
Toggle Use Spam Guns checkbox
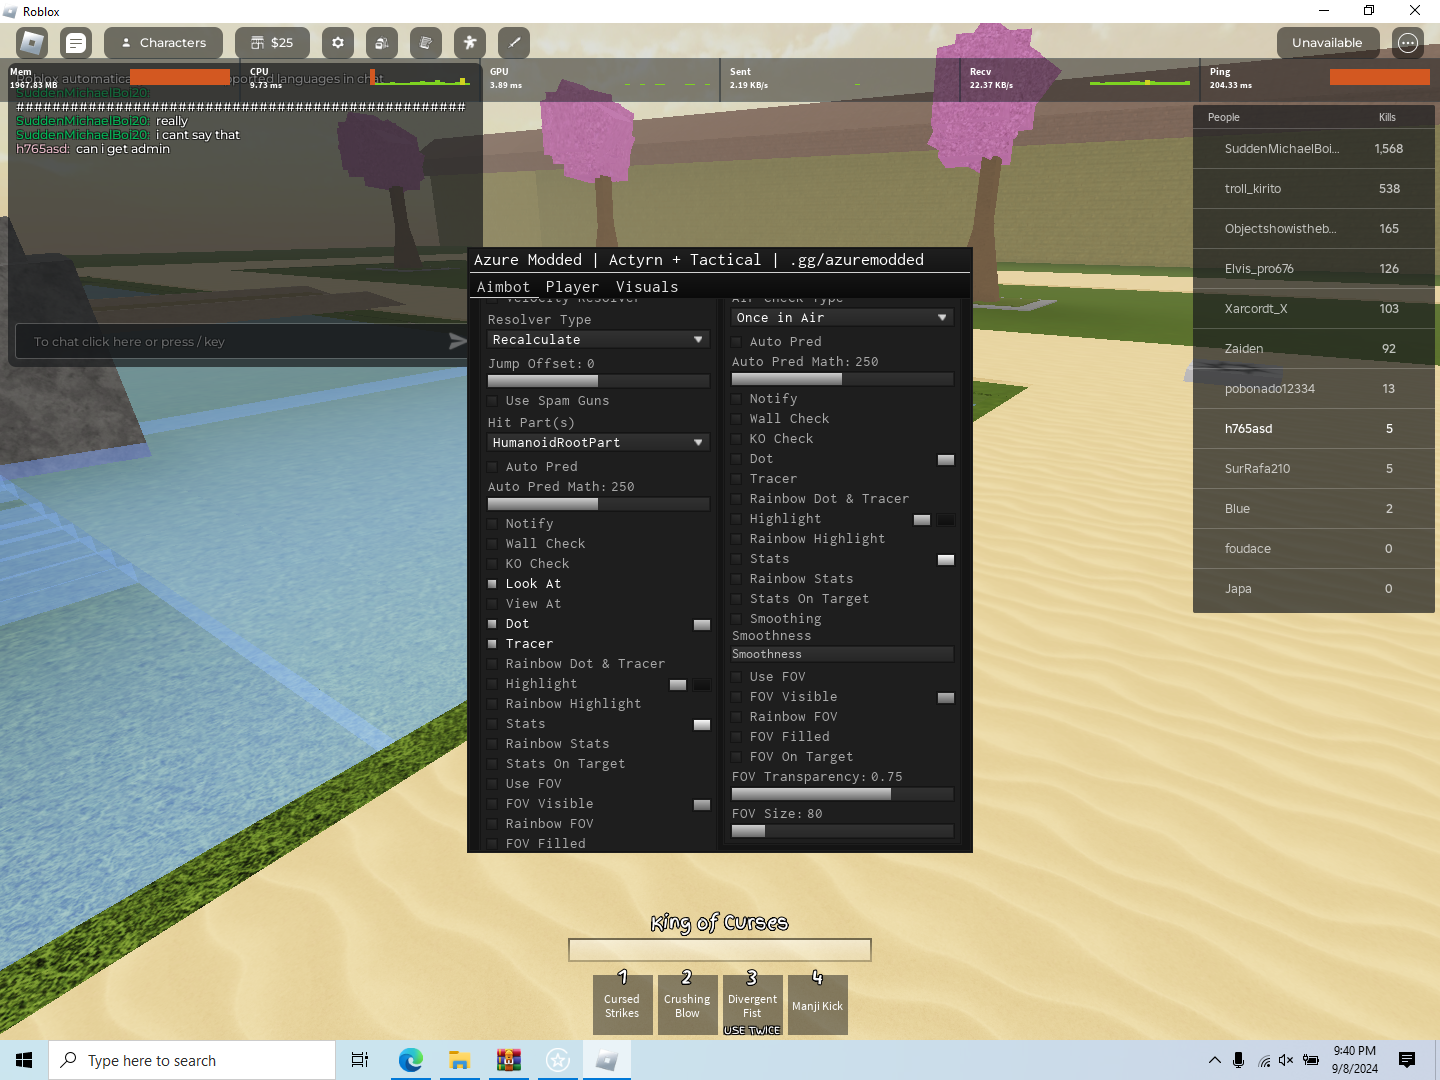point(492,401)
